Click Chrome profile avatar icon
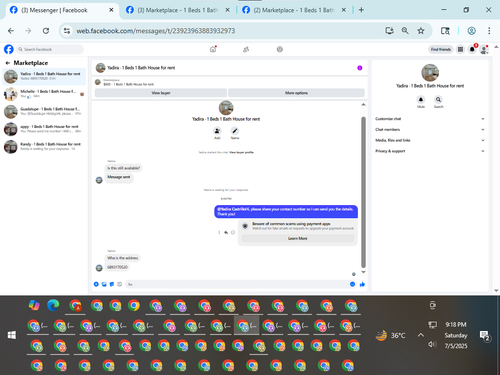 click(471, 31)
